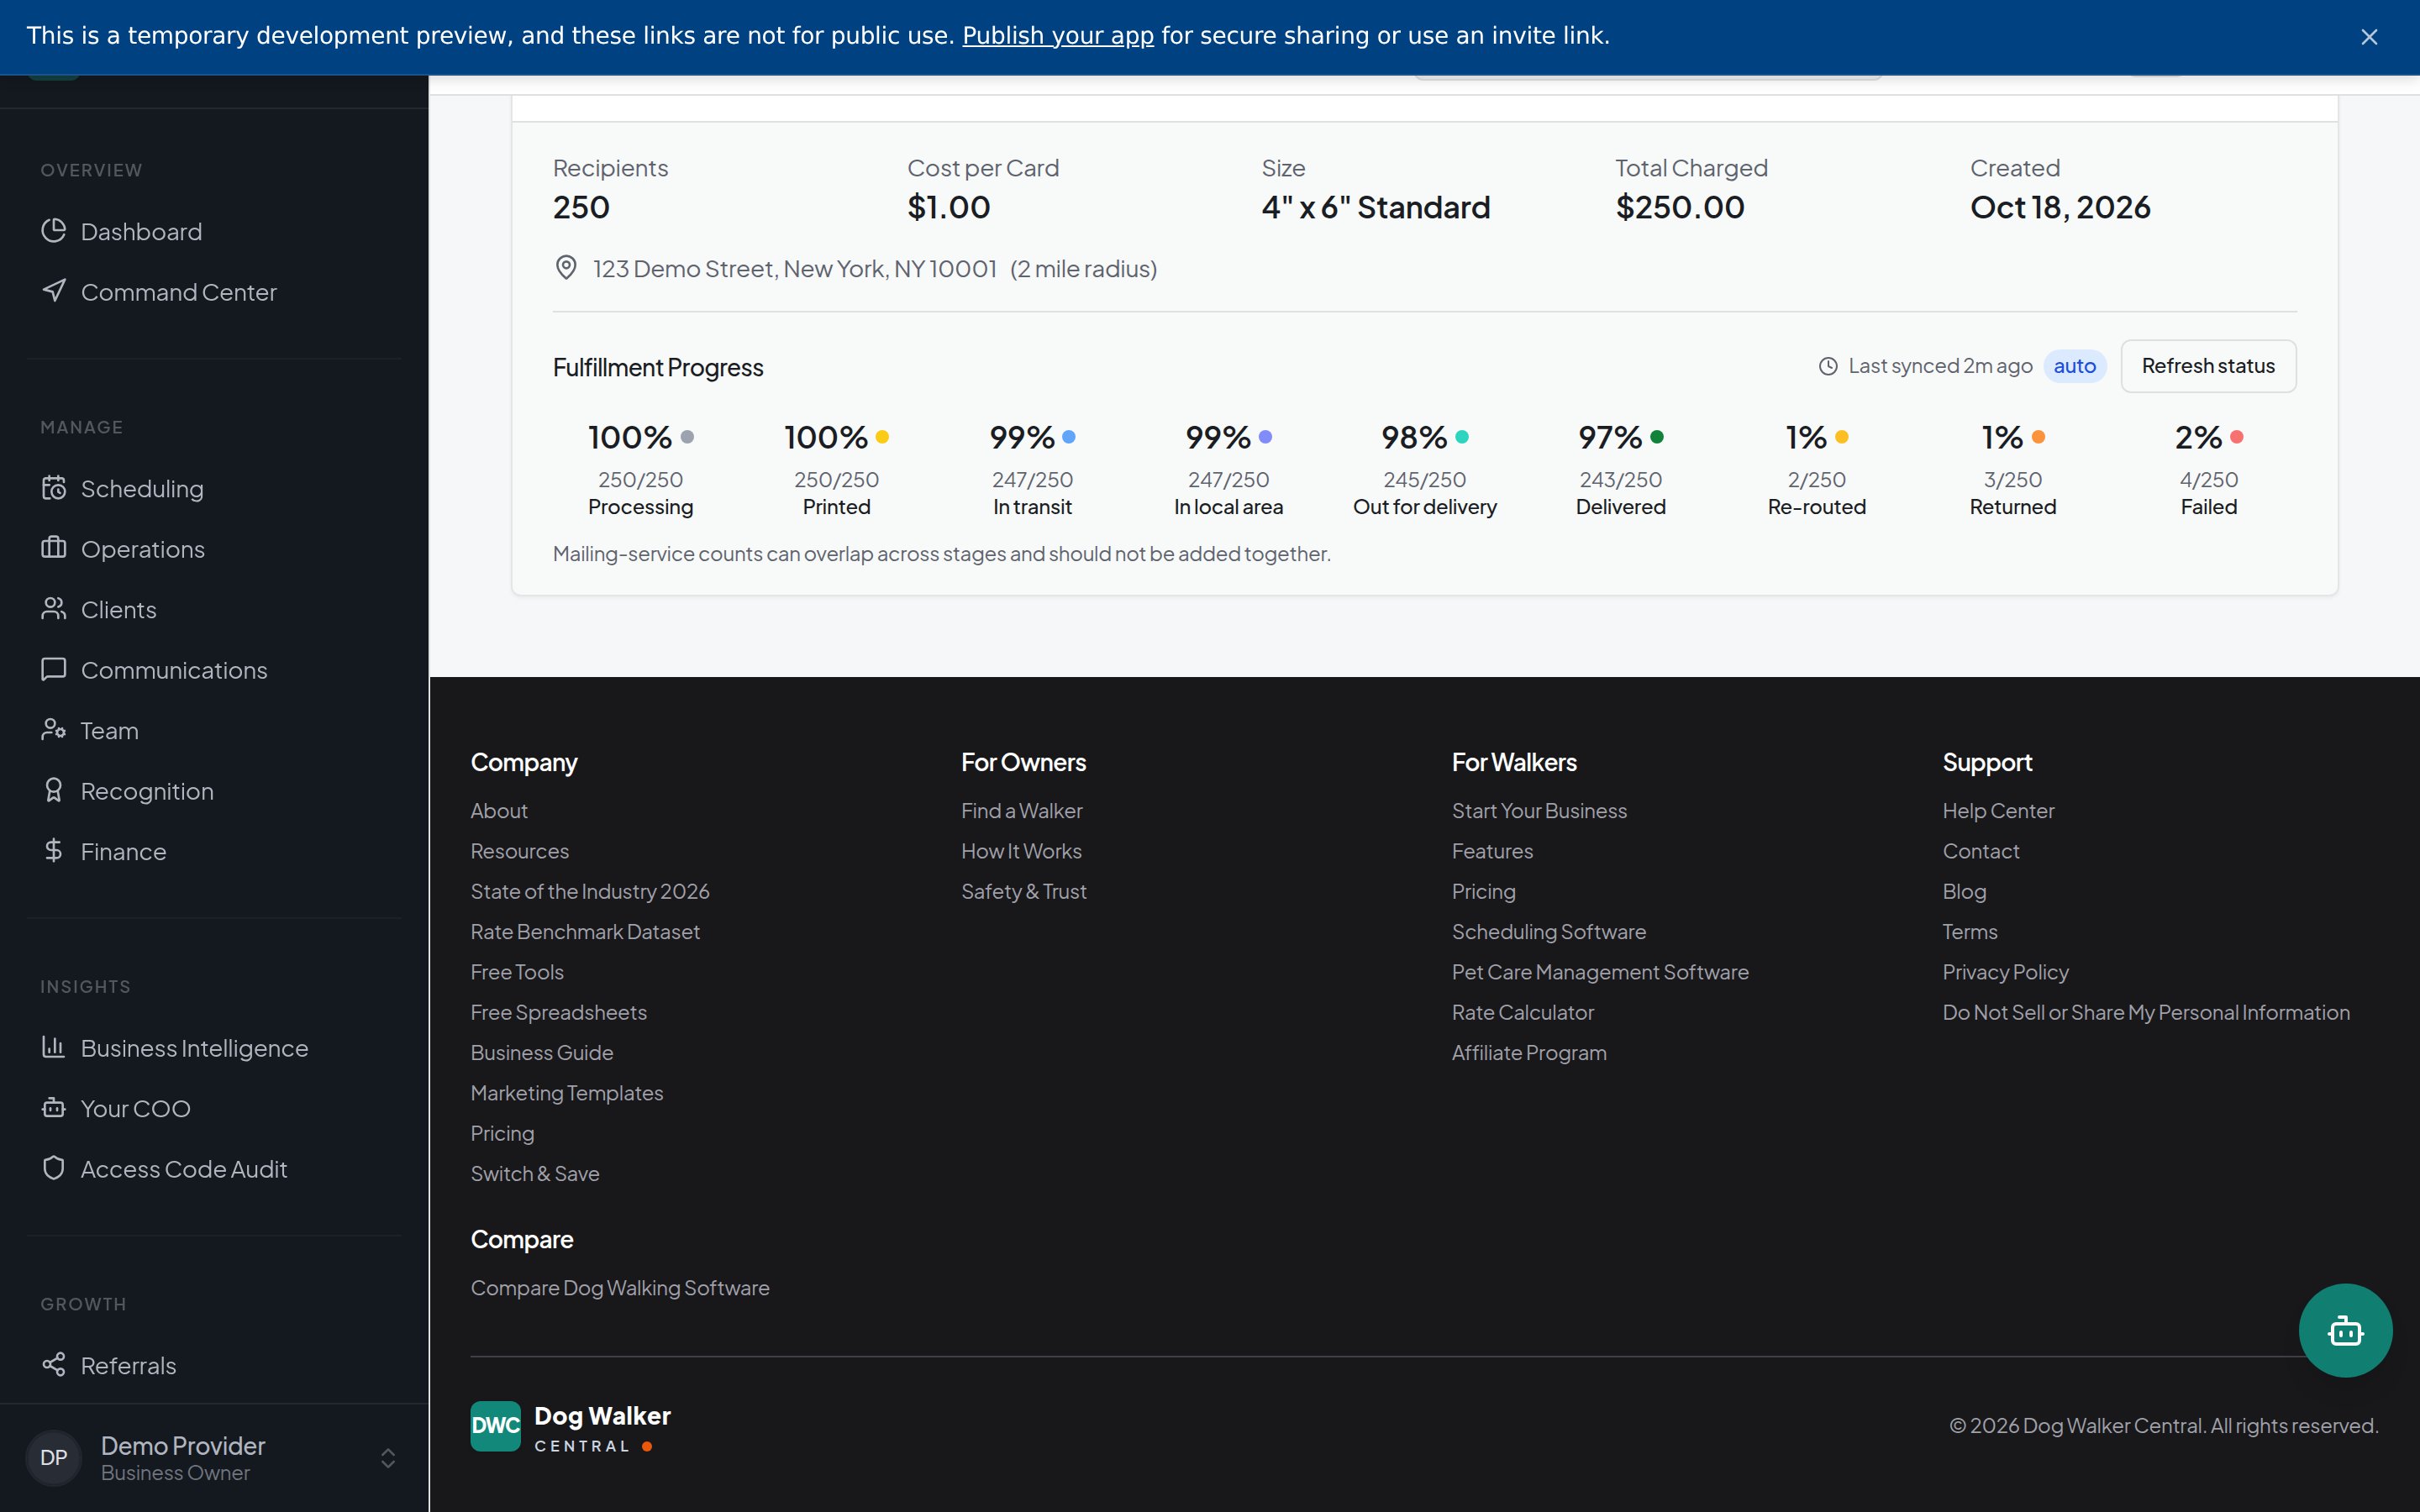Click the Switch & Save footer link
The image size is (2420, 1512).
(535, 1174)
